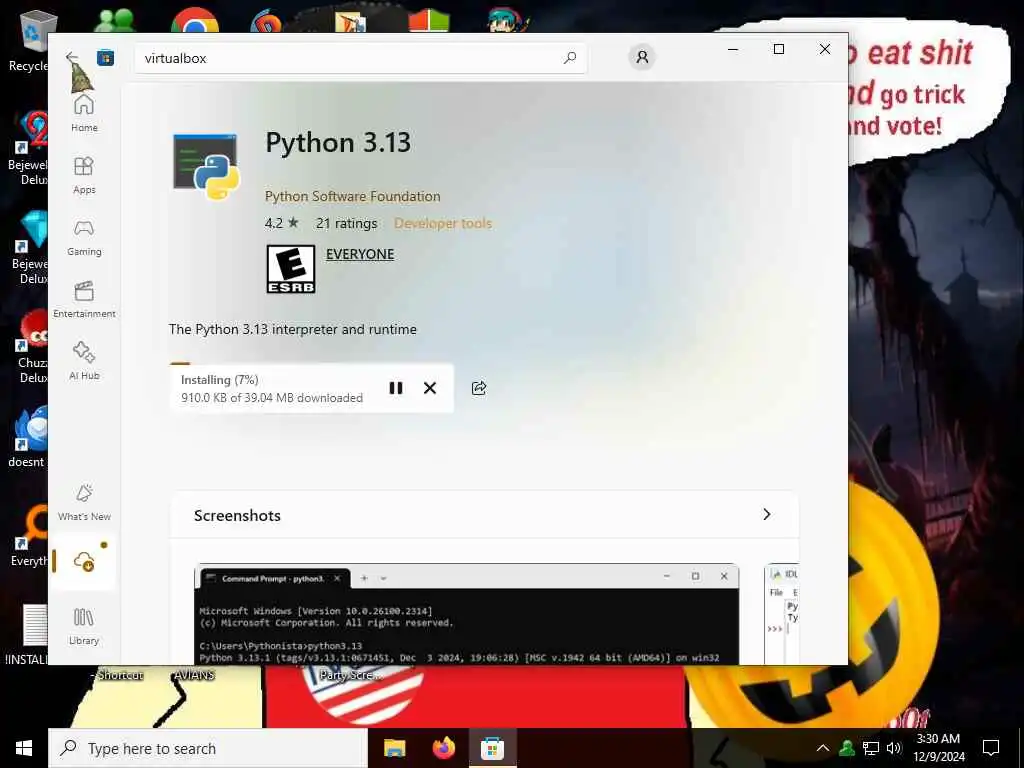The width and height of the screenshot is (1024, 768).
Task: Click the Python 3.13 interpreter description text
Action: tap(293, 329)
